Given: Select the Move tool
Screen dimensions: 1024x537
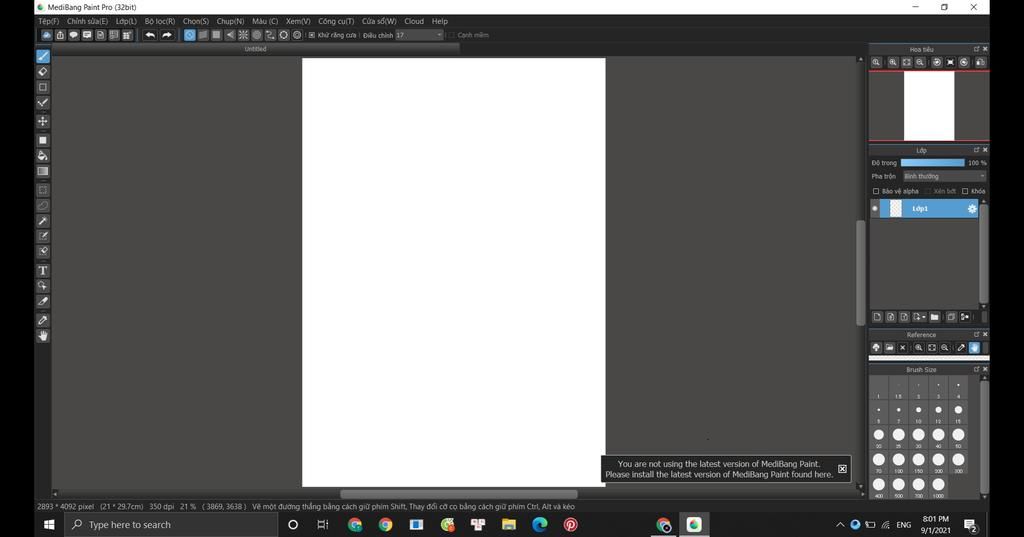Looking at the screenshot, I should pos(42,122).
